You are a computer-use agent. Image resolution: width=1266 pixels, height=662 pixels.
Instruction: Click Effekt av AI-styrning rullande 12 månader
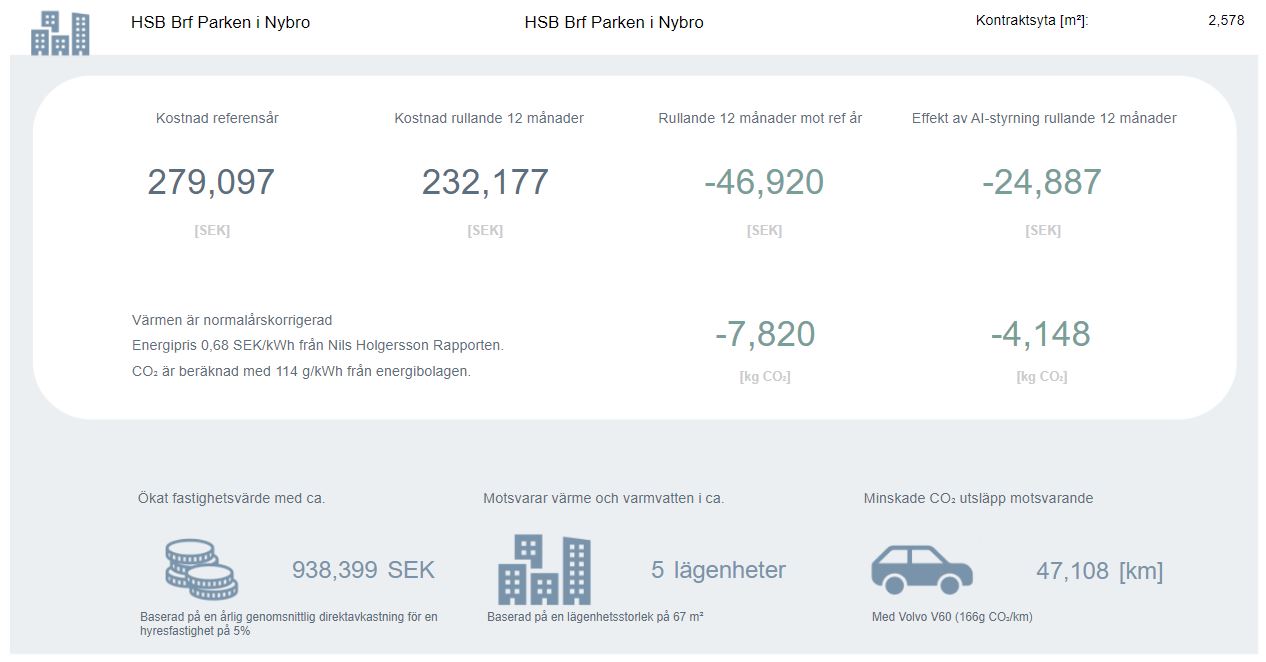tap(1044, 118)
